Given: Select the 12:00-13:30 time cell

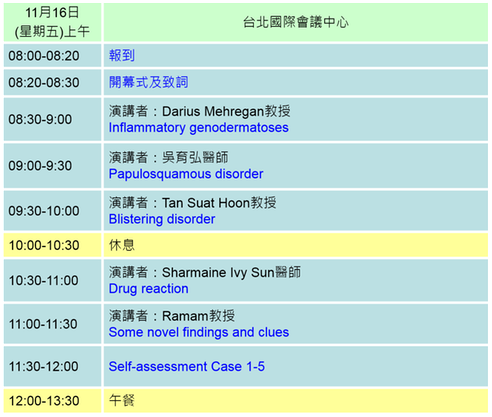Looking at the screenshot, I should pyautogui.click(x=52, y=401).
